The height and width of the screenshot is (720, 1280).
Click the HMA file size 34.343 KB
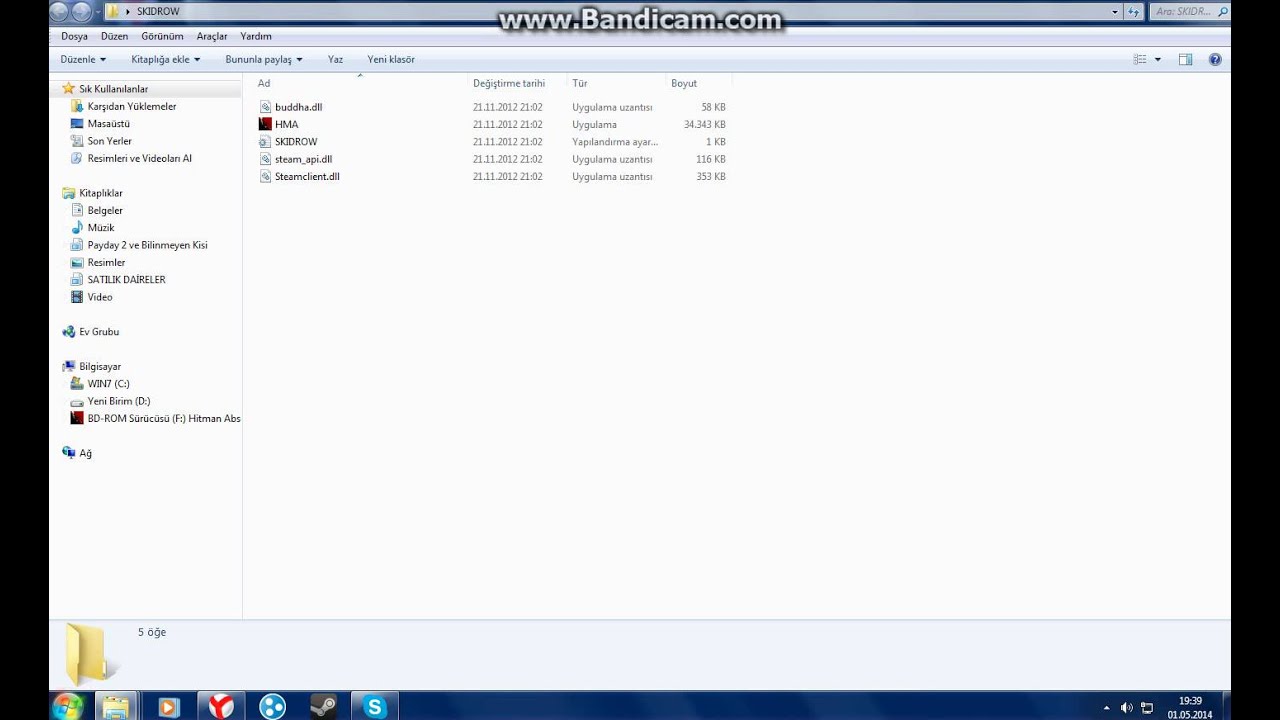point(705,124)
